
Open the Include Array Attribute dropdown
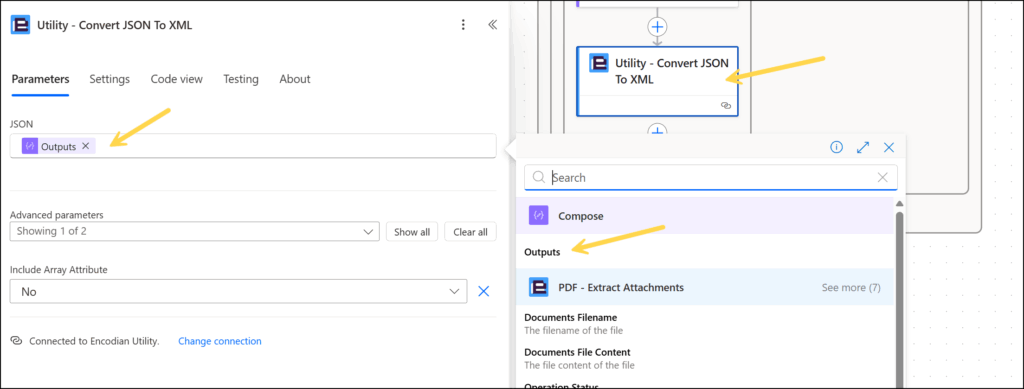click(x=238, y=292)
